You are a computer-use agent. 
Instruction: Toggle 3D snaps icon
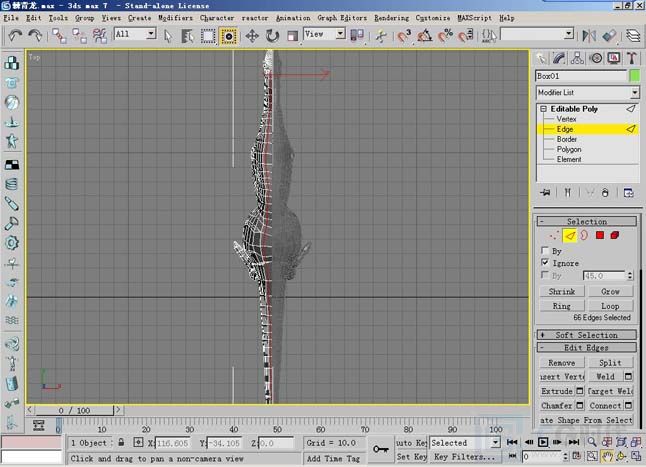pos(404,36)
